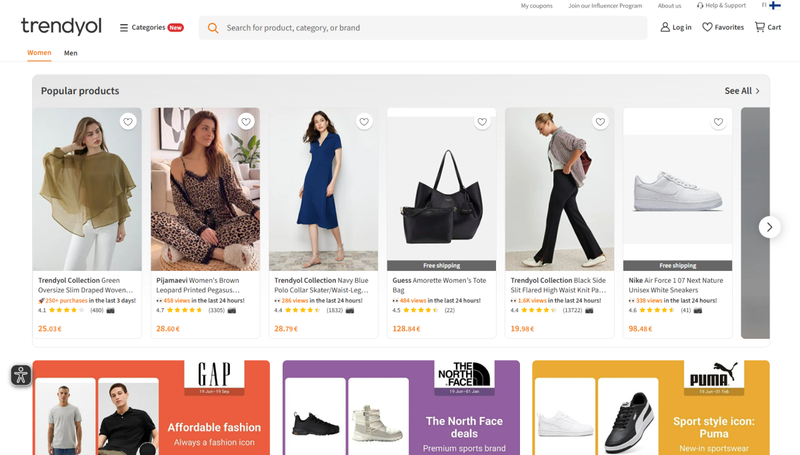800x455 pixels.
Task: Click Nike Air Force 1 07 title
Action: pos(676,285)
